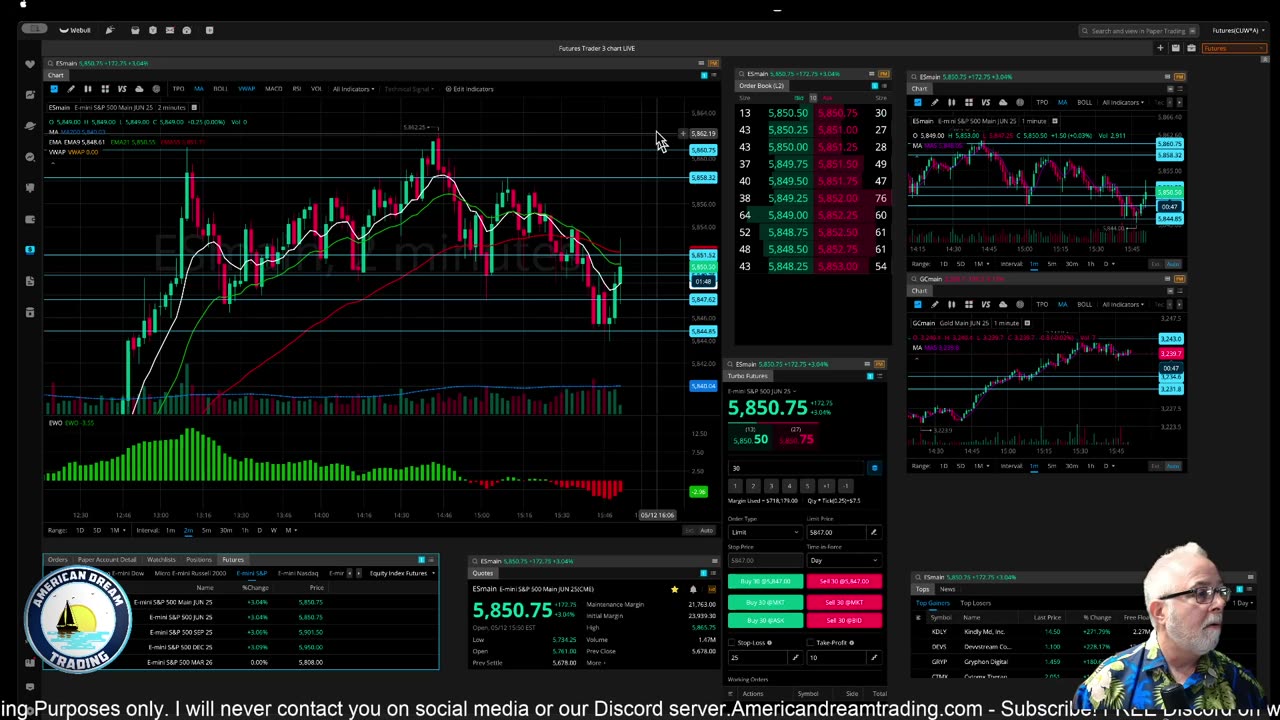1280x720 pixels.
Task: Click the bell alert icon in Quotes panel
Action: [x=692, y=589]
